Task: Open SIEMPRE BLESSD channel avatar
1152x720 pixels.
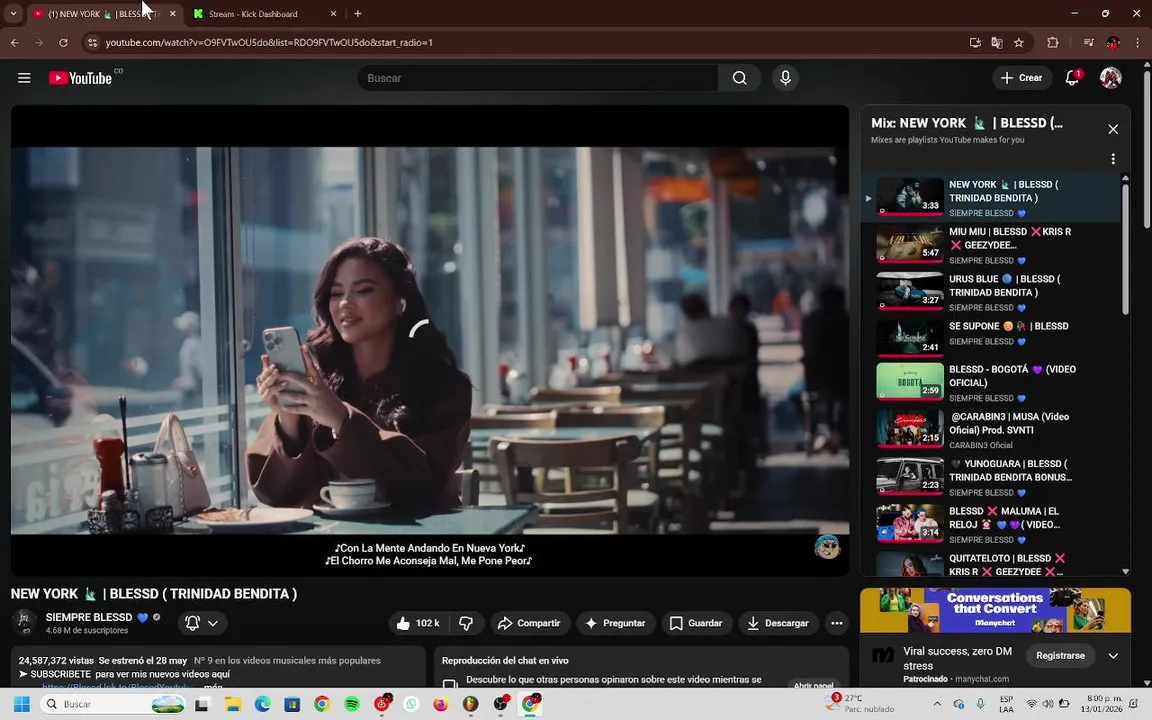Action: [24, 622]
